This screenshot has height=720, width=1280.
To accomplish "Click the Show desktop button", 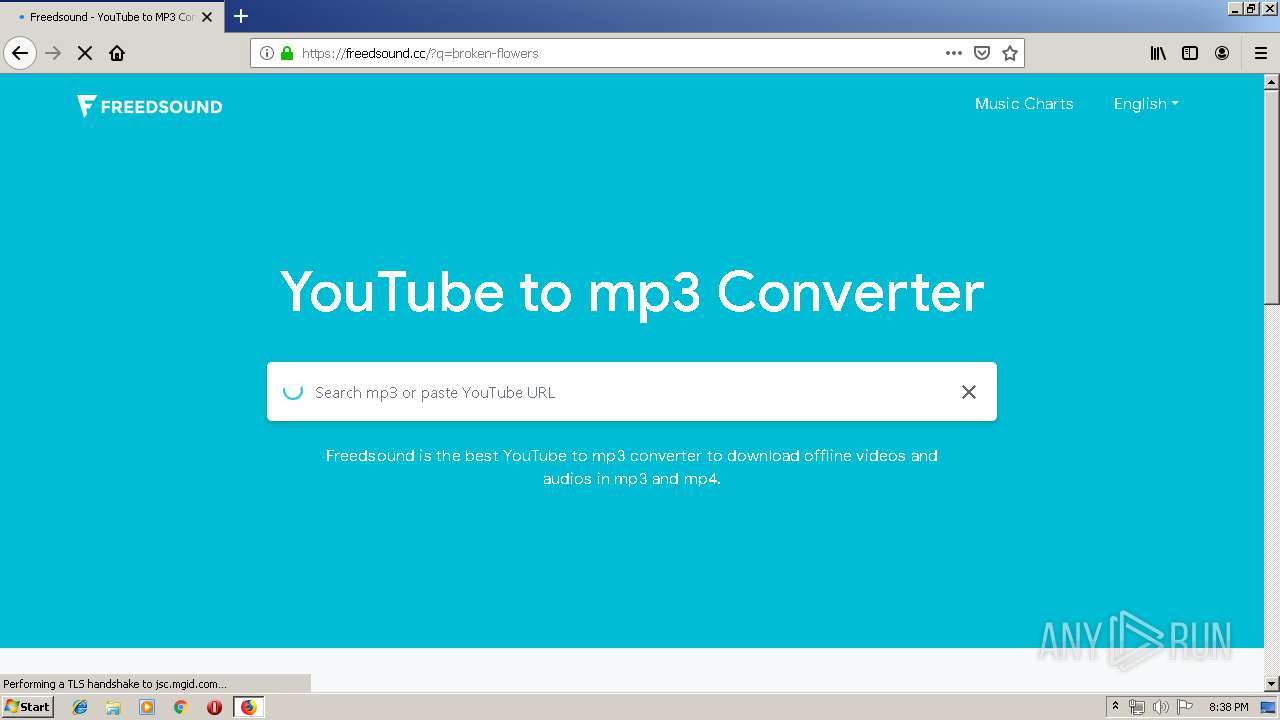I will 1269,707.
